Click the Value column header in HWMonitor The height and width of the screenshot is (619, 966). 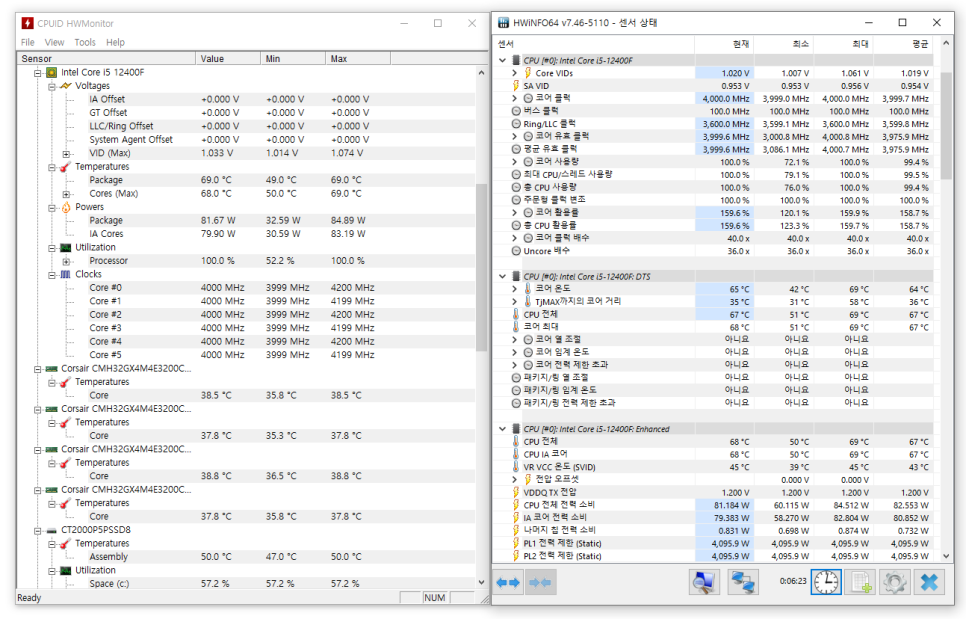[x=228, y=59]
